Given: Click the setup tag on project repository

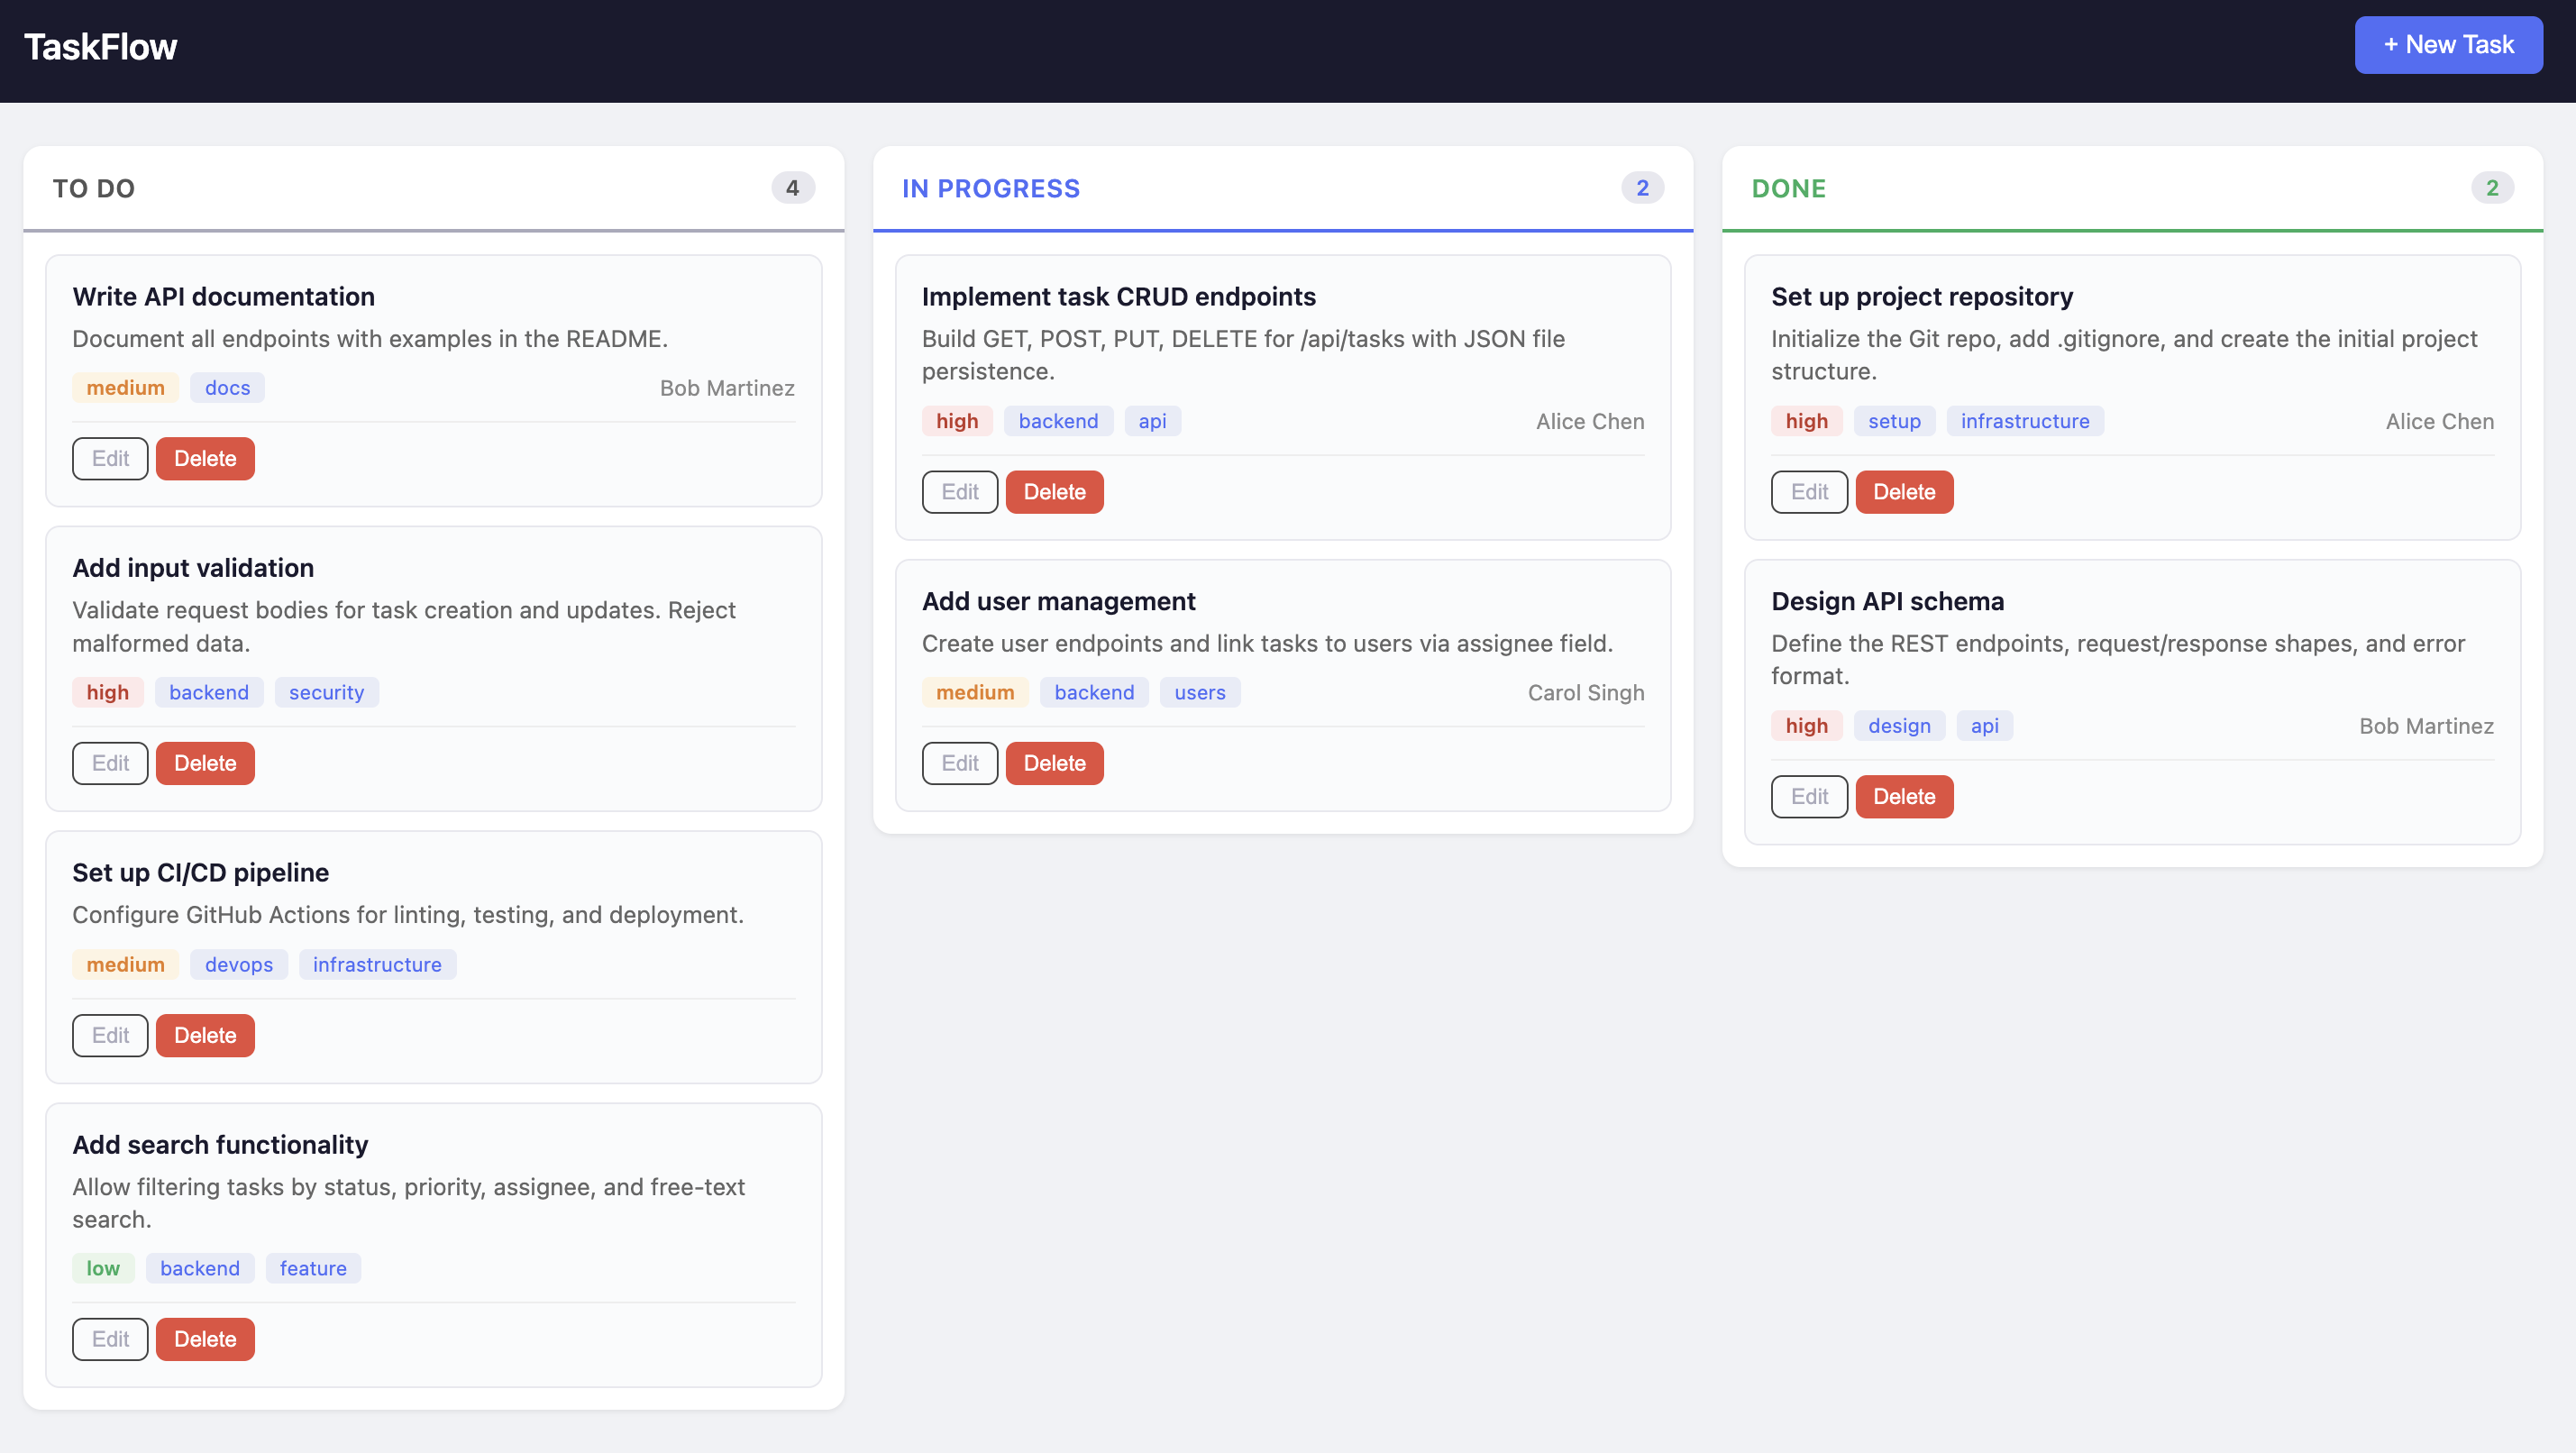Looking at the screenshot, I should pyautogui.click(x=1894, y=421).
